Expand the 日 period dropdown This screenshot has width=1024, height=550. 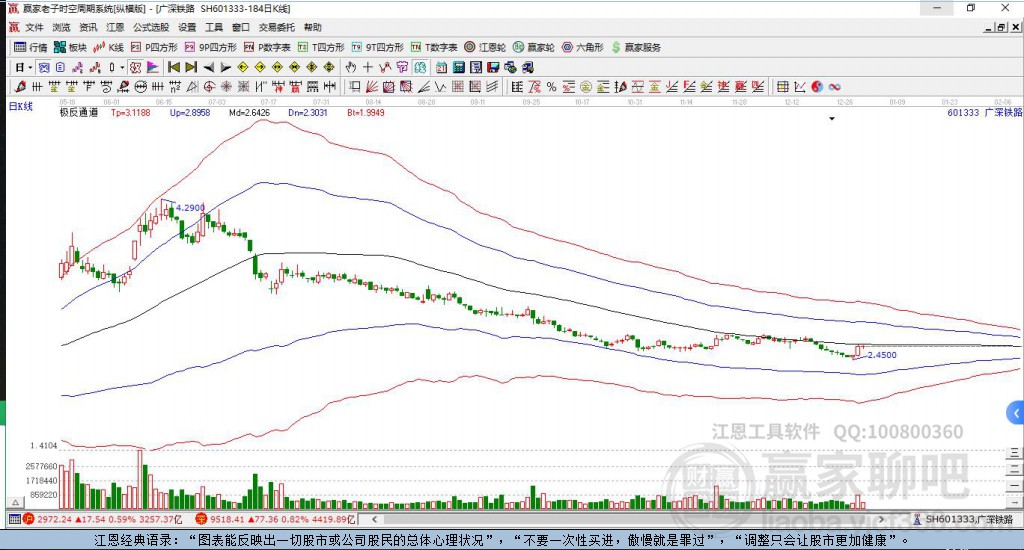click(x=30, y=67)
